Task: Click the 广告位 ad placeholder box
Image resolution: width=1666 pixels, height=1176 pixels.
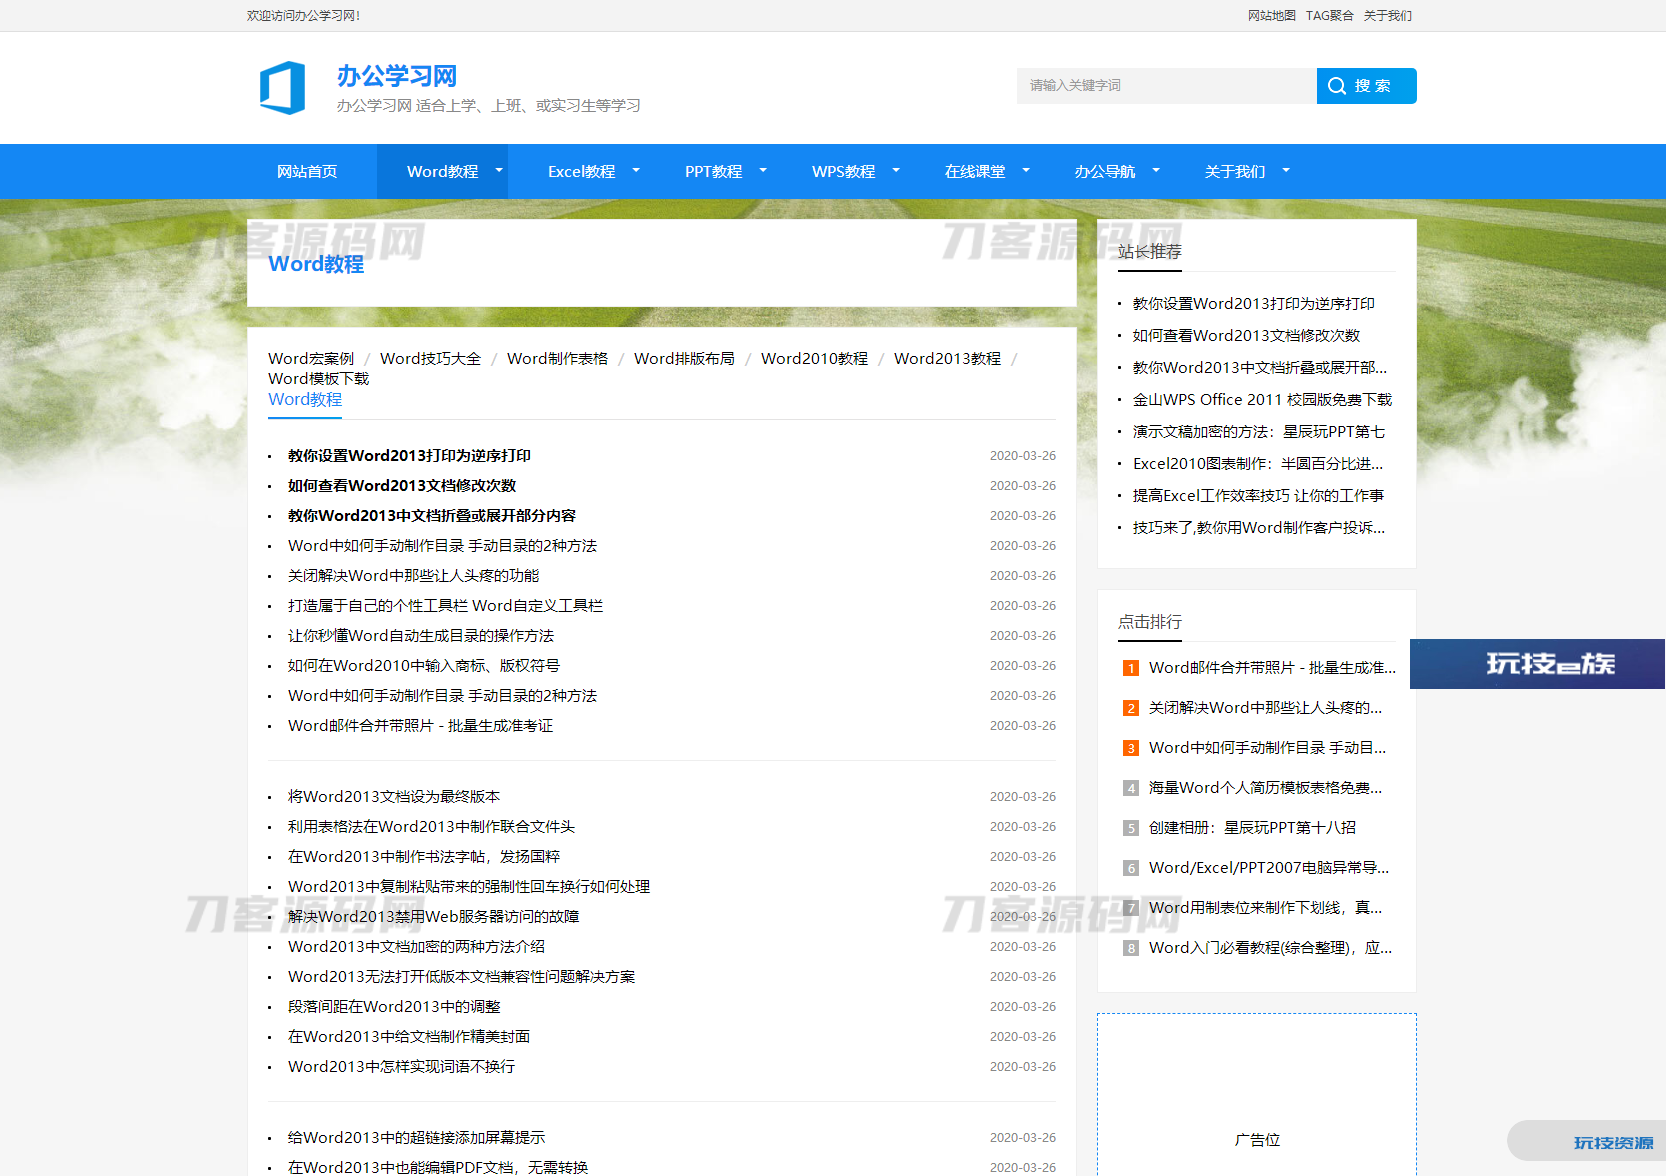Action: coord(1257,1095)
